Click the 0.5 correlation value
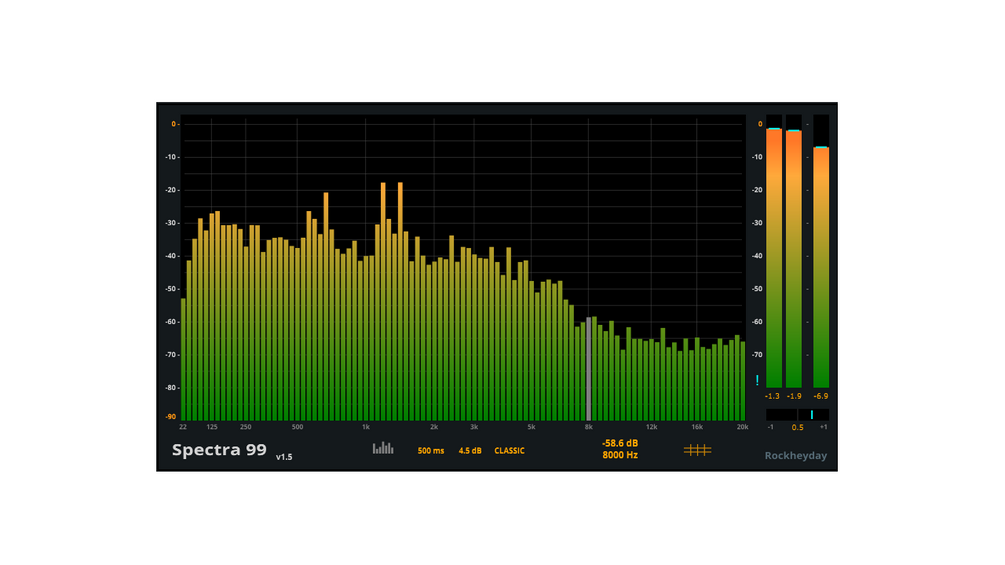Viewport: 1005px width, 565px height. tap(797, 427)
